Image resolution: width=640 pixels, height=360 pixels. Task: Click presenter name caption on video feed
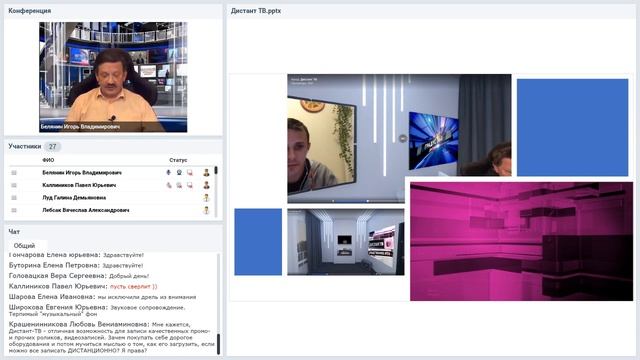click(80, 127)
